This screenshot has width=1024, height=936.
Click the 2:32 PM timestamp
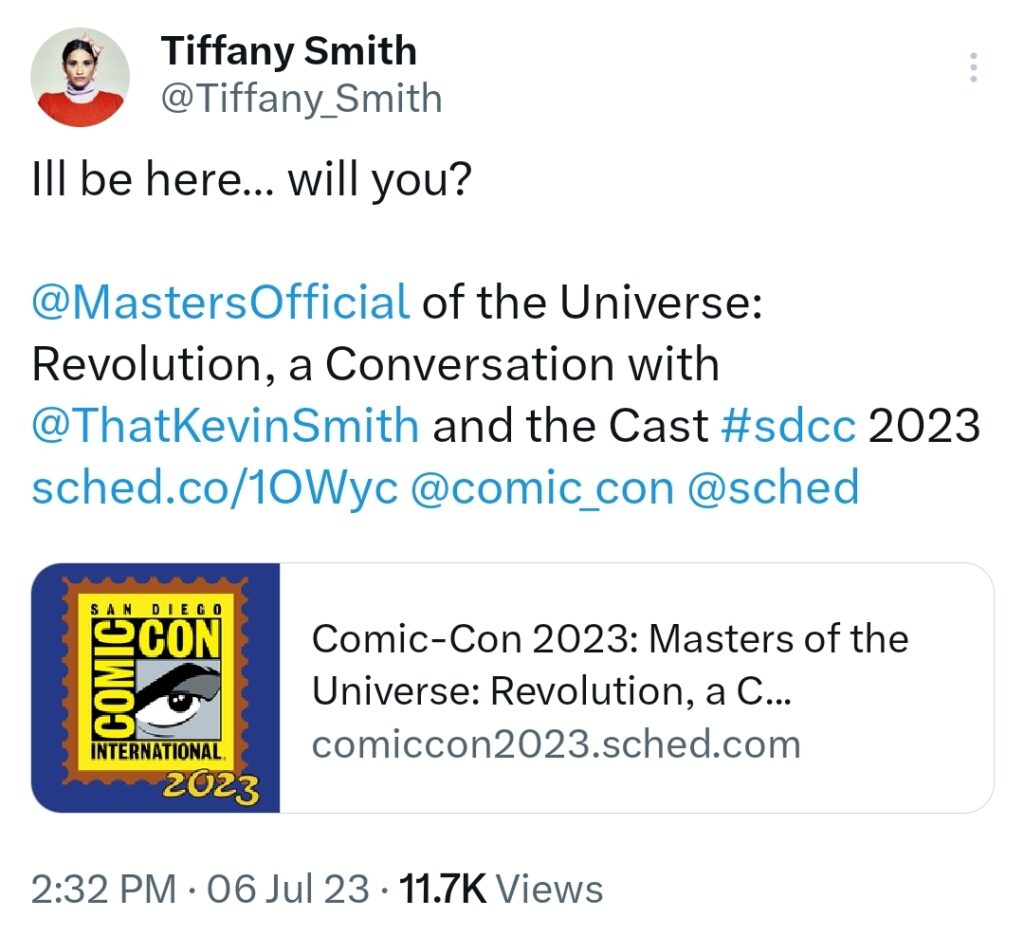(101, 889)
